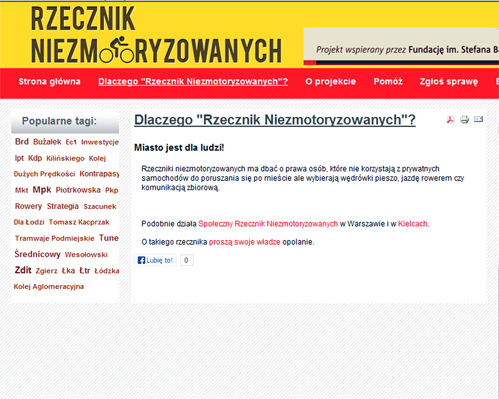Click the 'Ipt' tag
The width and height of the screenshot is (499, 399).
click(19, 158)
